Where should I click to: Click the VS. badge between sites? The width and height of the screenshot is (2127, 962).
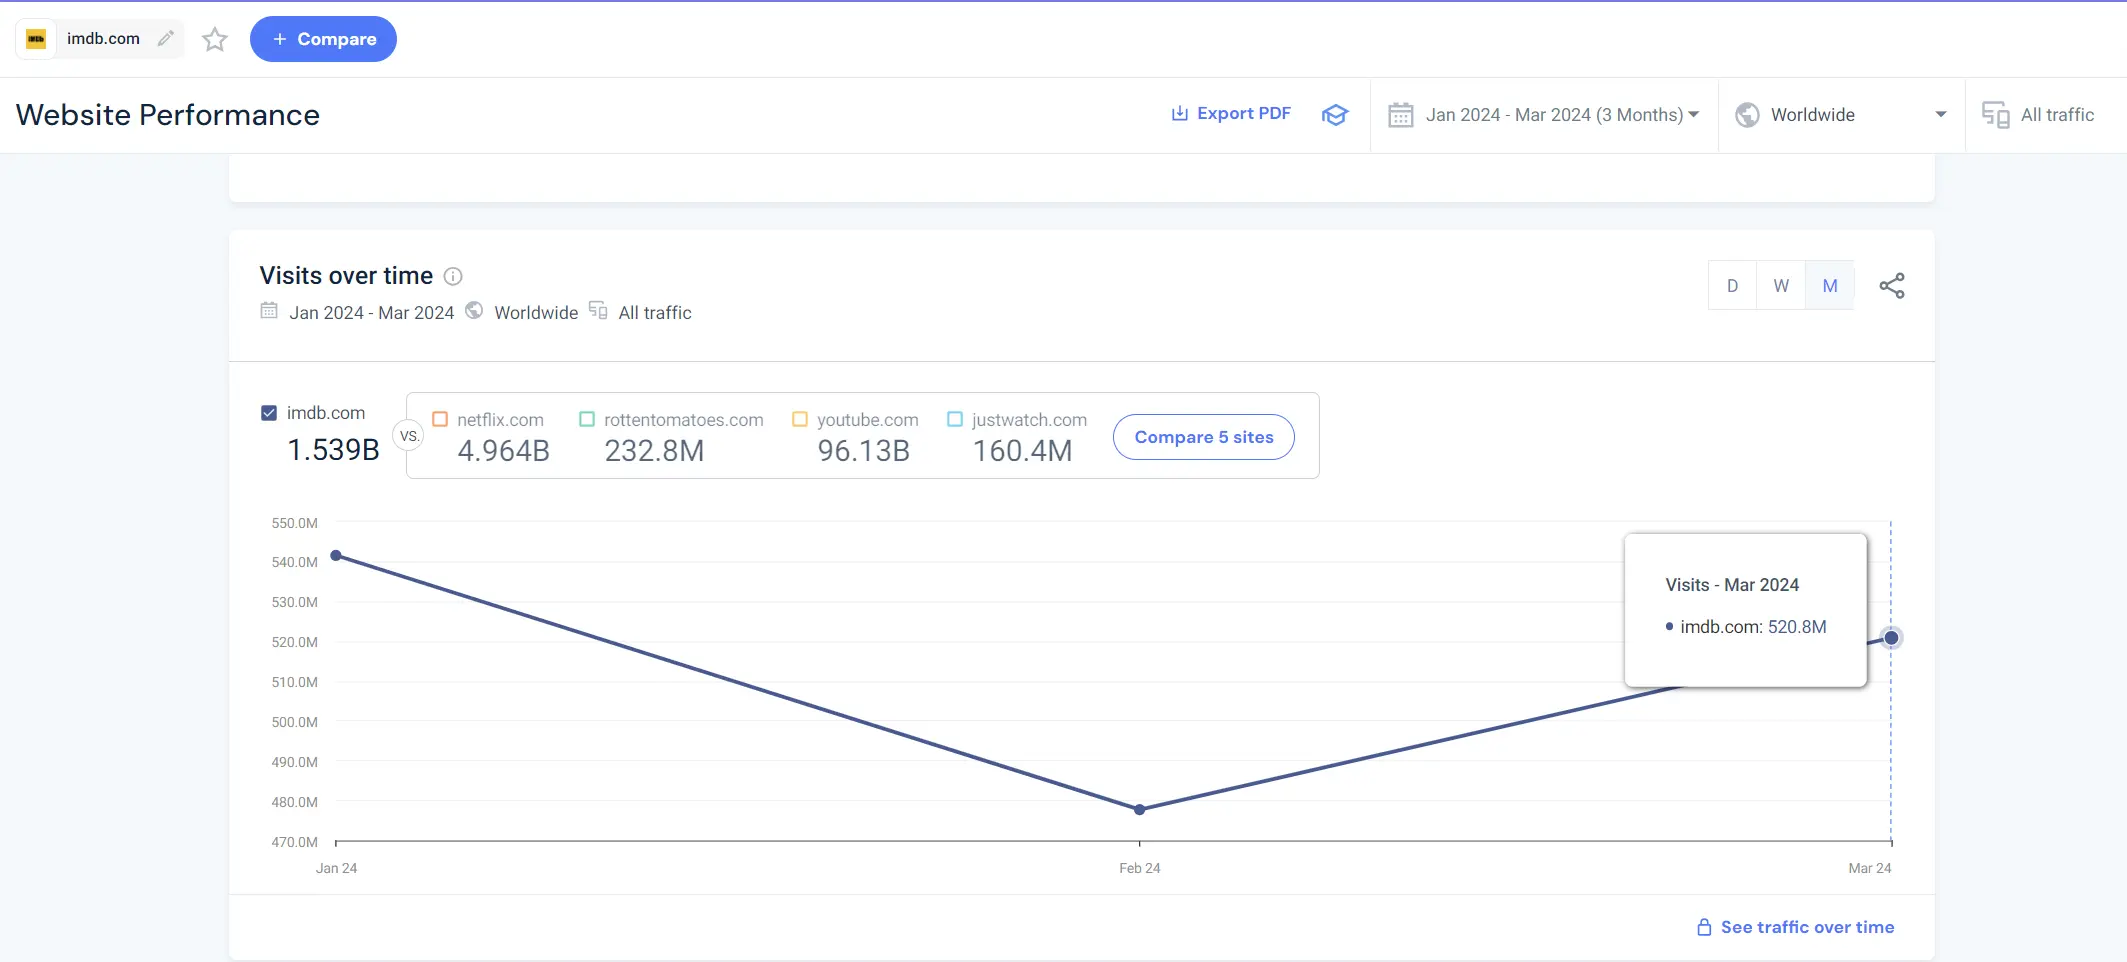coord(409,436)
